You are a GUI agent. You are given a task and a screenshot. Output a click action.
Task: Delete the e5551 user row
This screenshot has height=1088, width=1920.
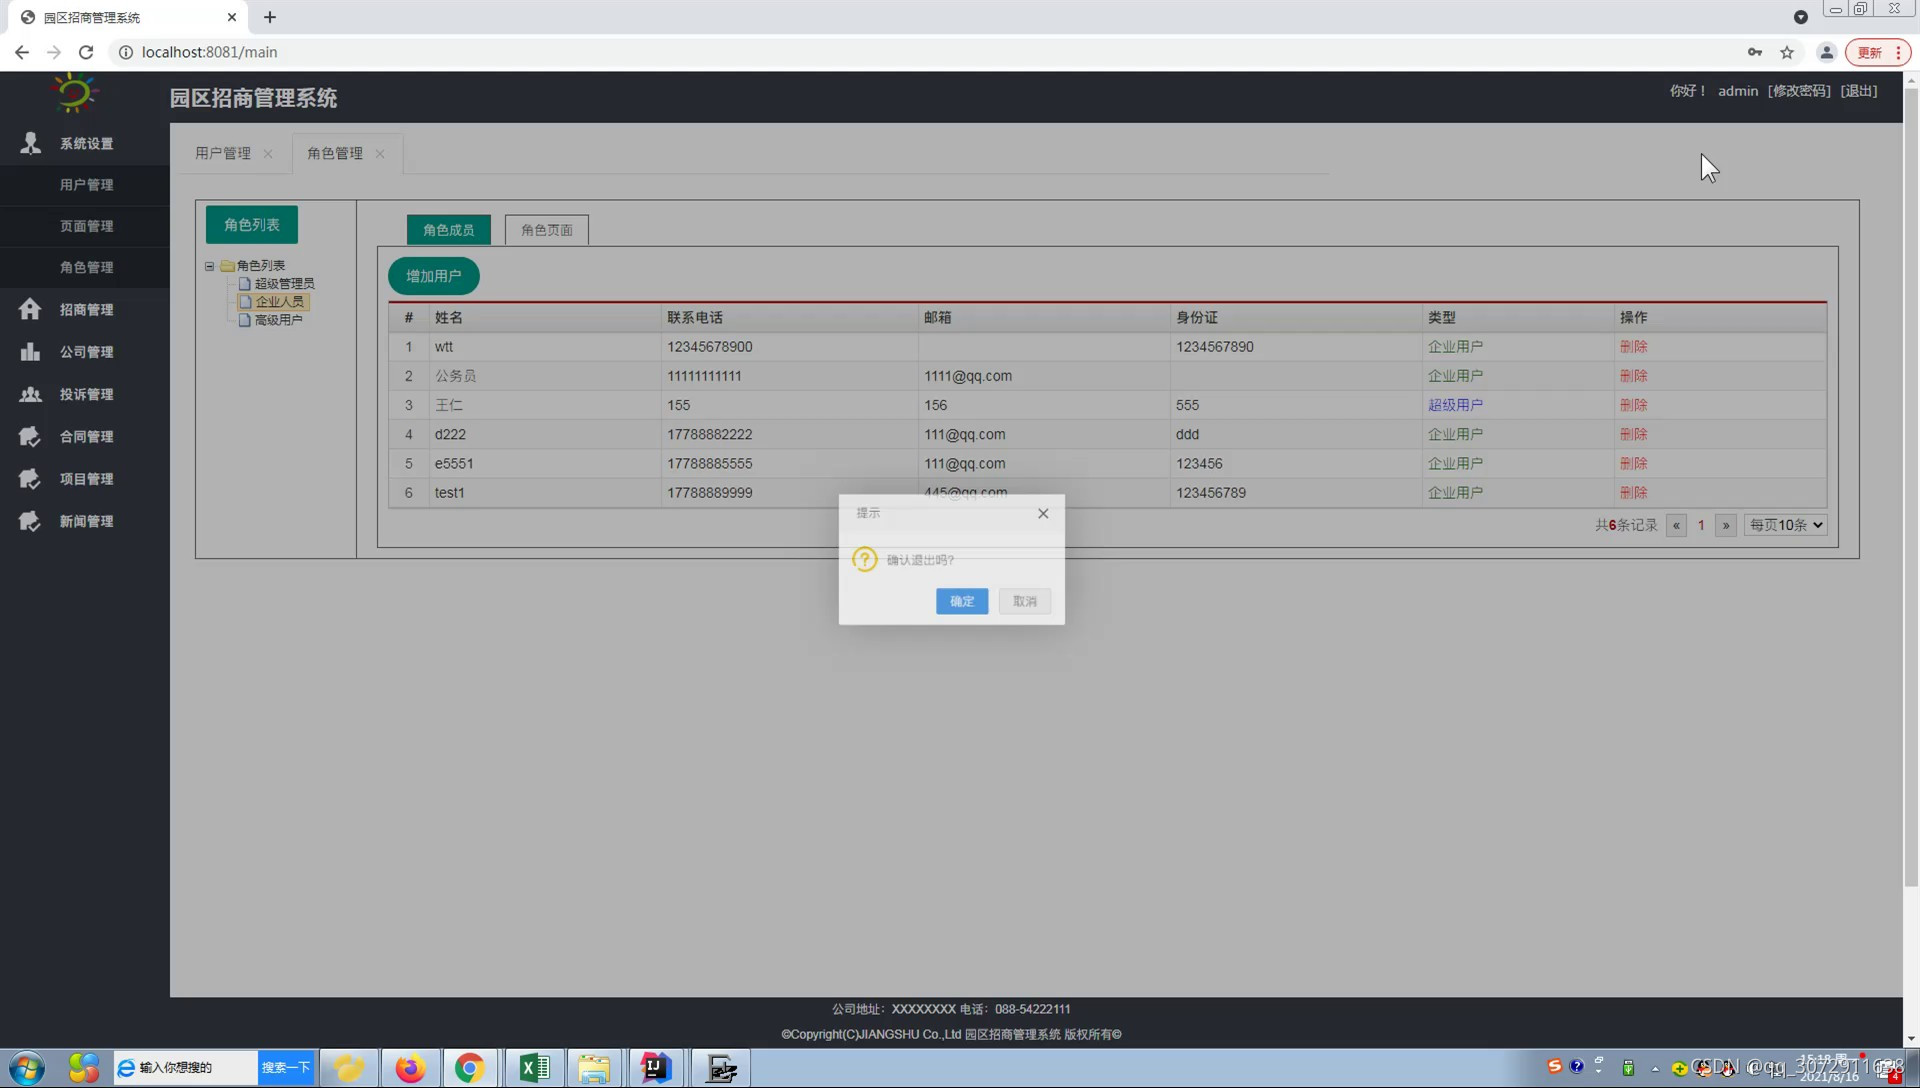(x=1633, y=463)
